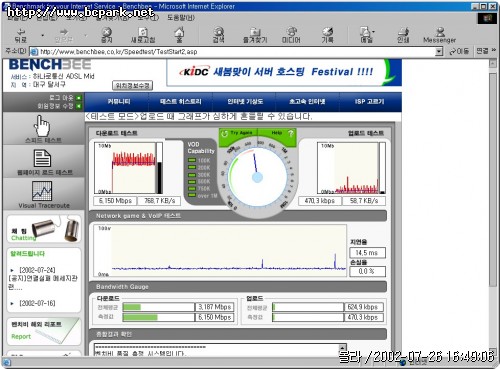Click the 위치정보수정 button
Image resolution: width=500 pixels, height=369 pixels.
[x=132, y=86]
